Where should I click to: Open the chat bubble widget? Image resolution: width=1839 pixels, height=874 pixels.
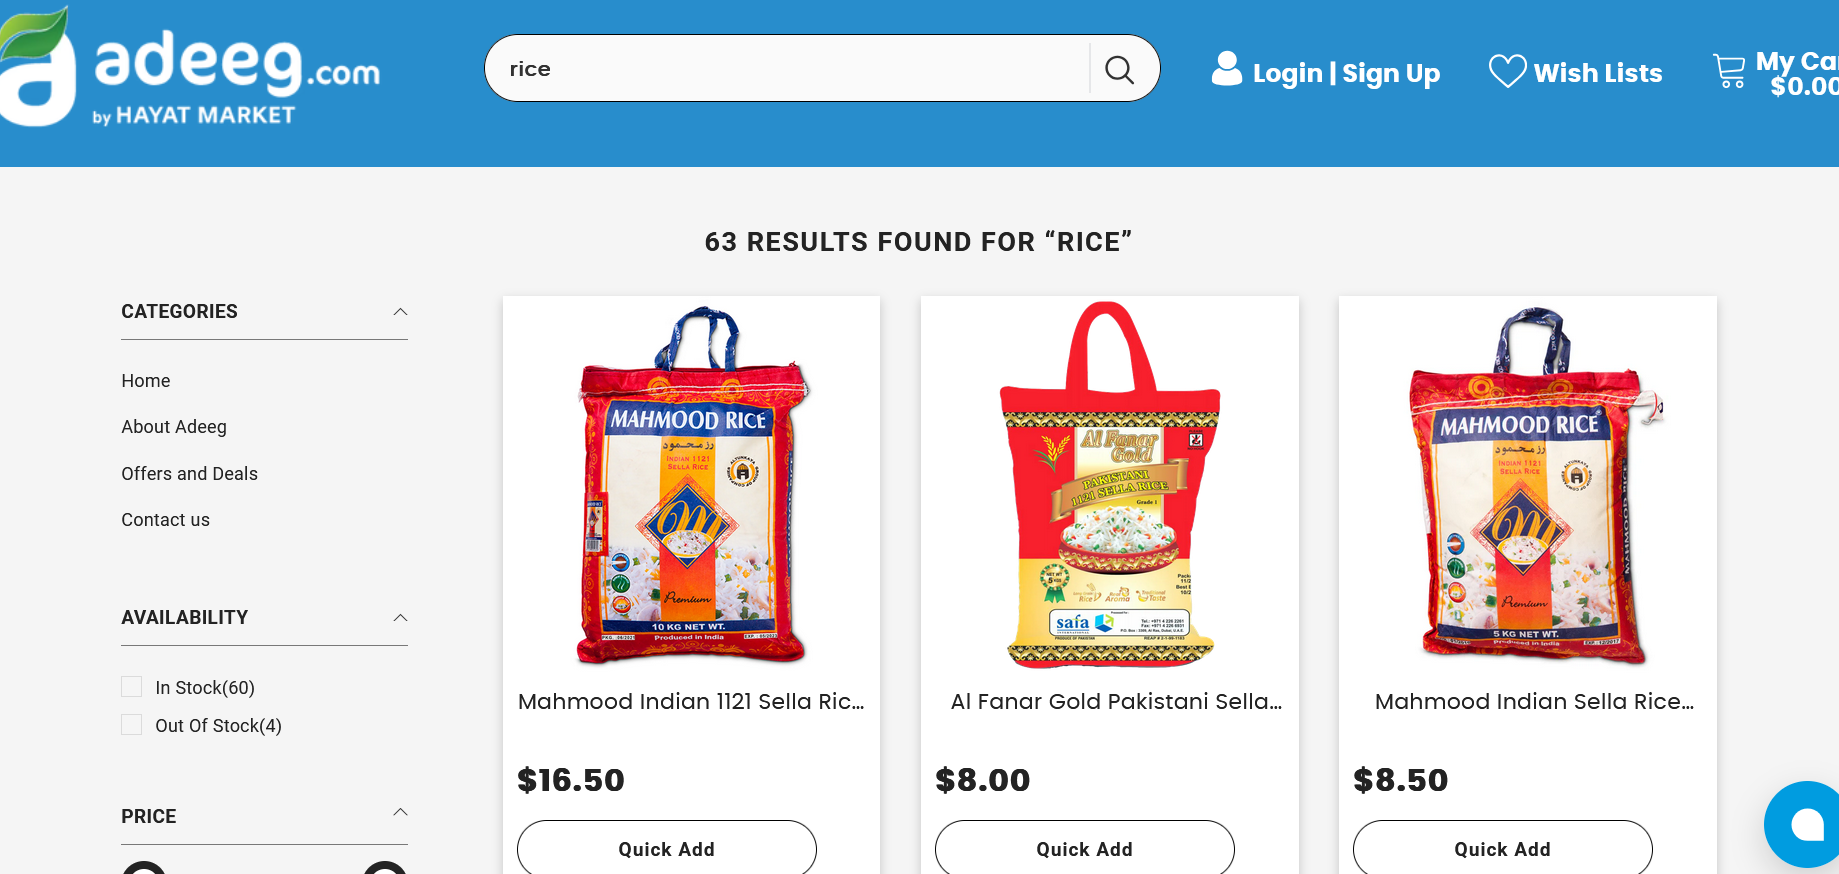coord(1805,824)
